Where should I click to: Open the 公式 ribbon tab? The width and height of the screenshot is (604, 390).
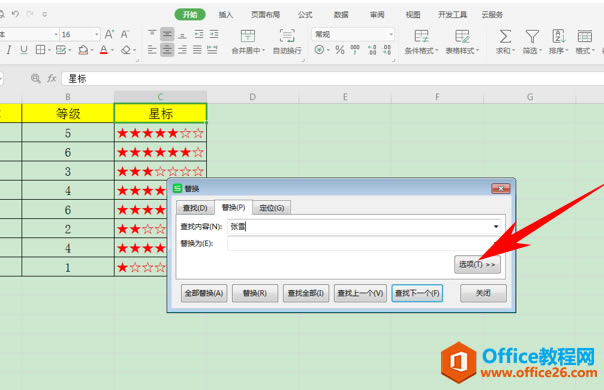click(305, 15)
